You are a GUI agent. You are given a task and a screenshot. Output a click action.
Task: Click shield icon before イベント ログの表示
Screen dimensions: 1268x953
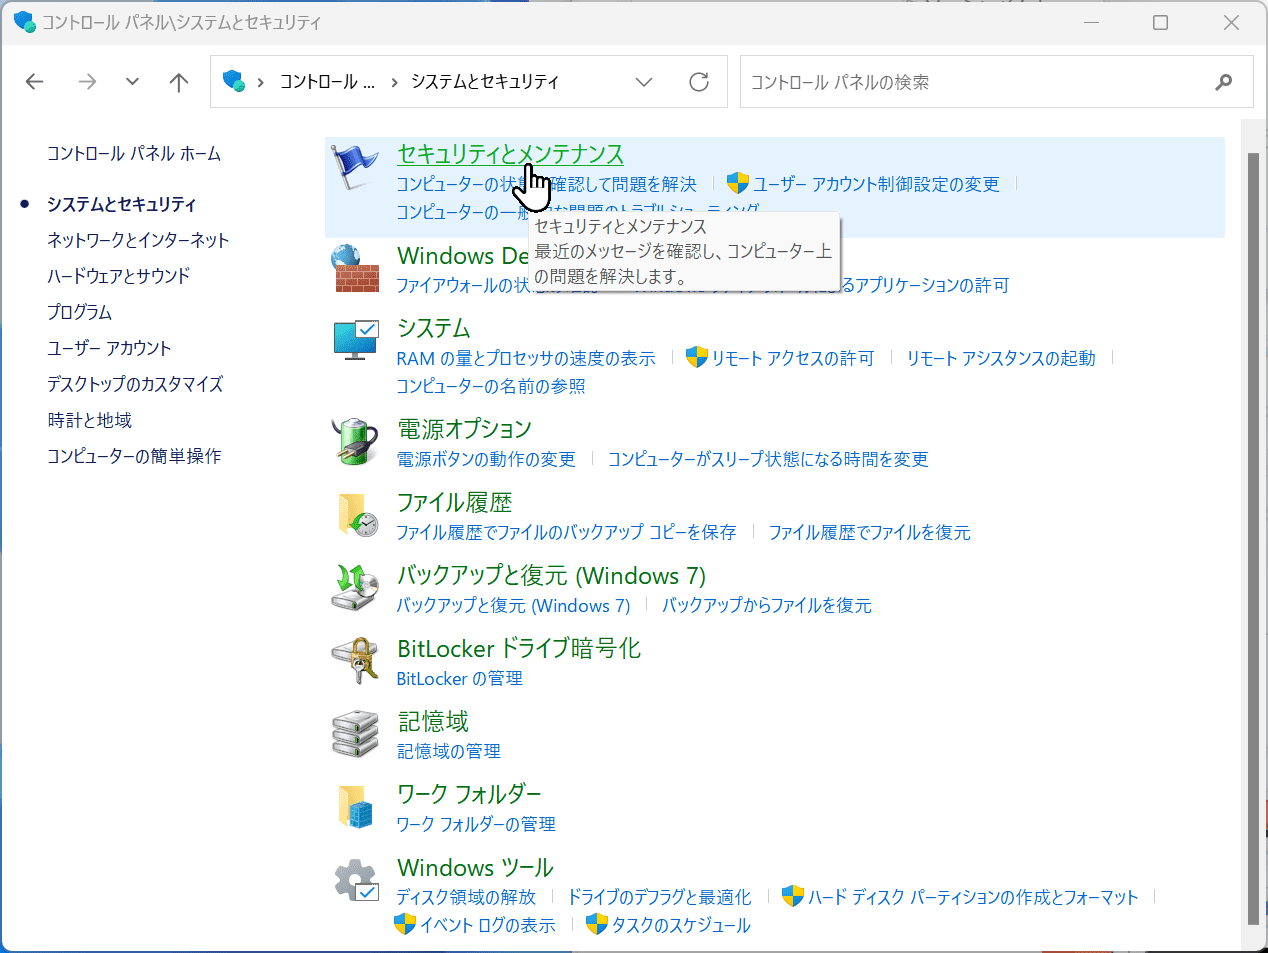pyautogui.click(x=405, y=924)
